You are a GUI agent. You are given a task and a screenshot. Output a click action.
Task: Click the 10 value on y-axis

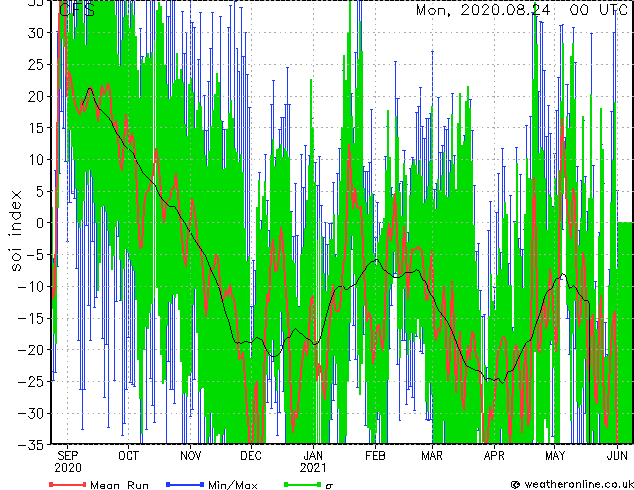click(35, 160)
